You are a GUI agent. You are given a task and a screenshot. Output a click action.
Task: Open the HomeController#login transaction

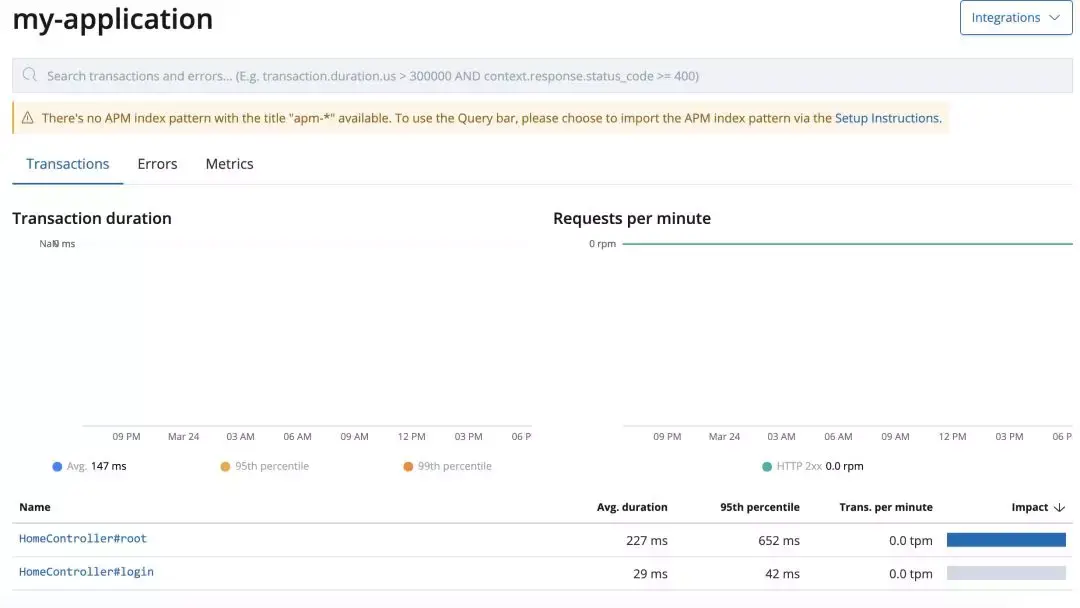(x=86, y=572)
